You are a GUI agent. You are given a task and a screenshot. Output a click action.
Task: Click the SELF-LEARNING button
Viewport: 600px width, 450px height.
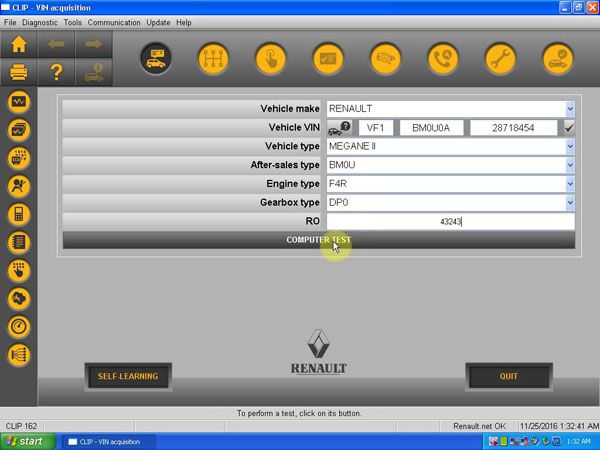point(128,377)
